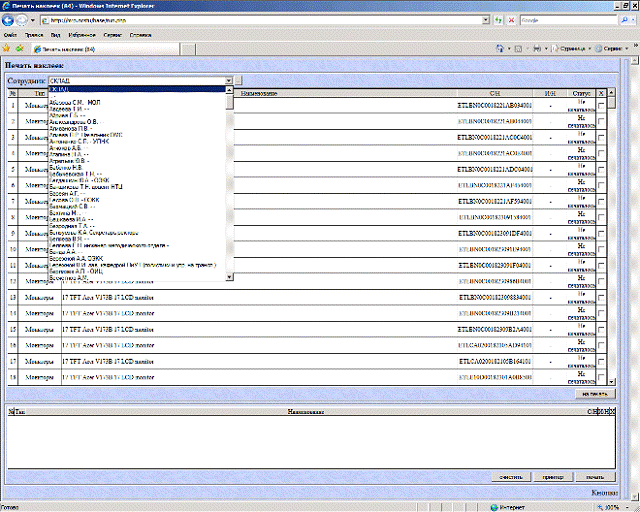Tick the checkbox in table row 17
Screen dimensions: 640x512
600,360
